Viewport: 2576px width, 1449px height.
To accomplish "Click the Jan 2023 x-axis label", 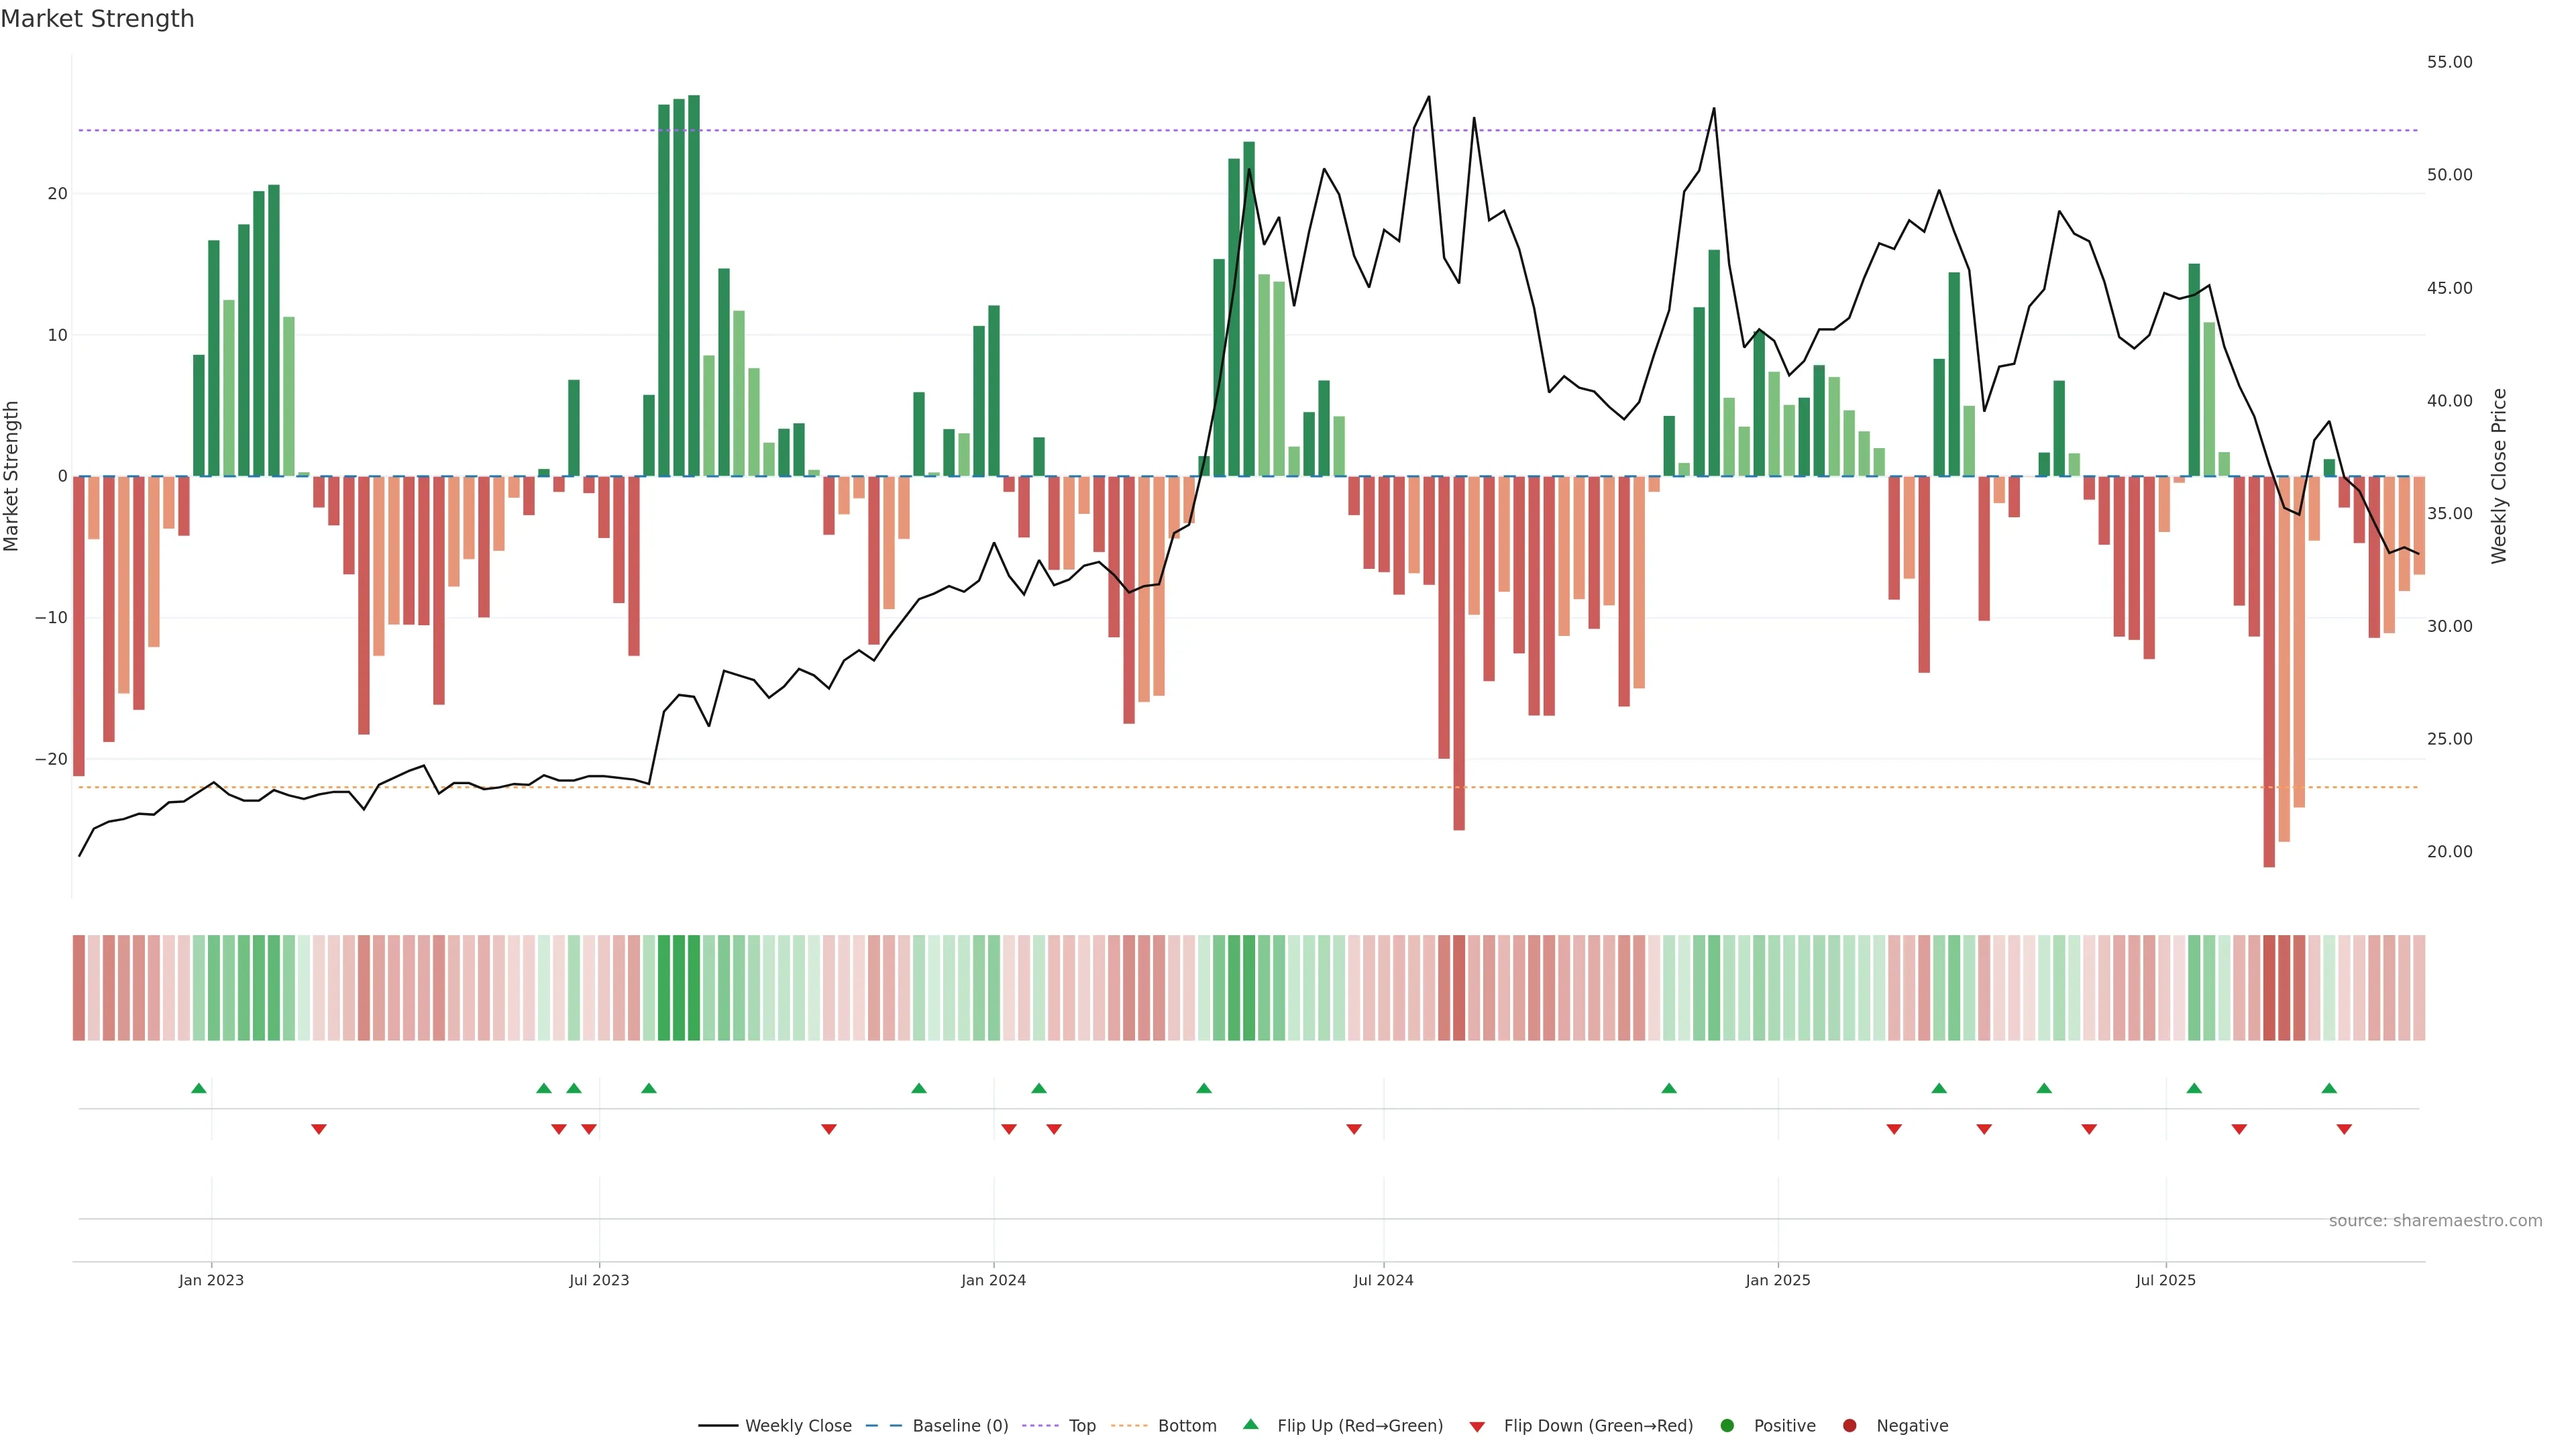I will click(x=211, y=1280).
